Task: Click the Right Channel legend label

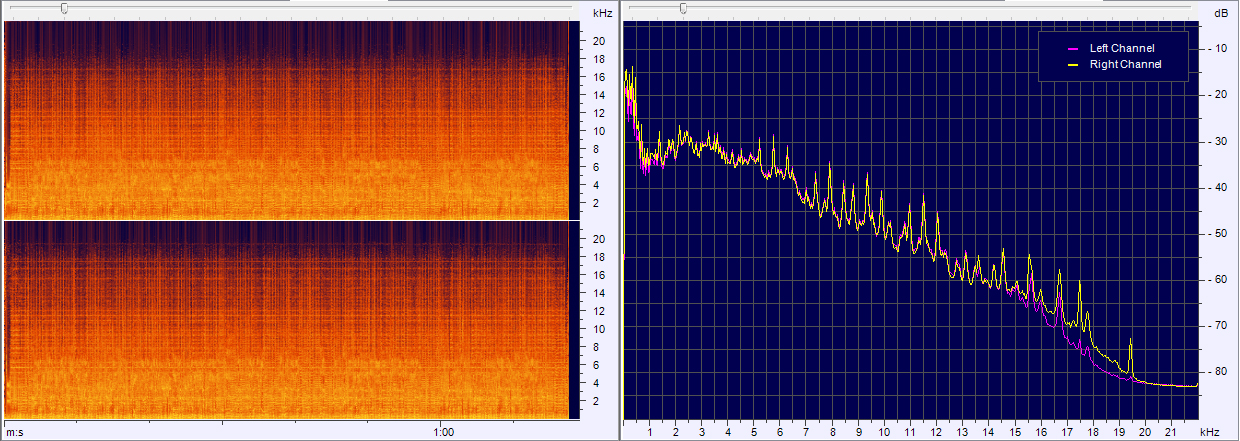Action: coord(1125,64)
